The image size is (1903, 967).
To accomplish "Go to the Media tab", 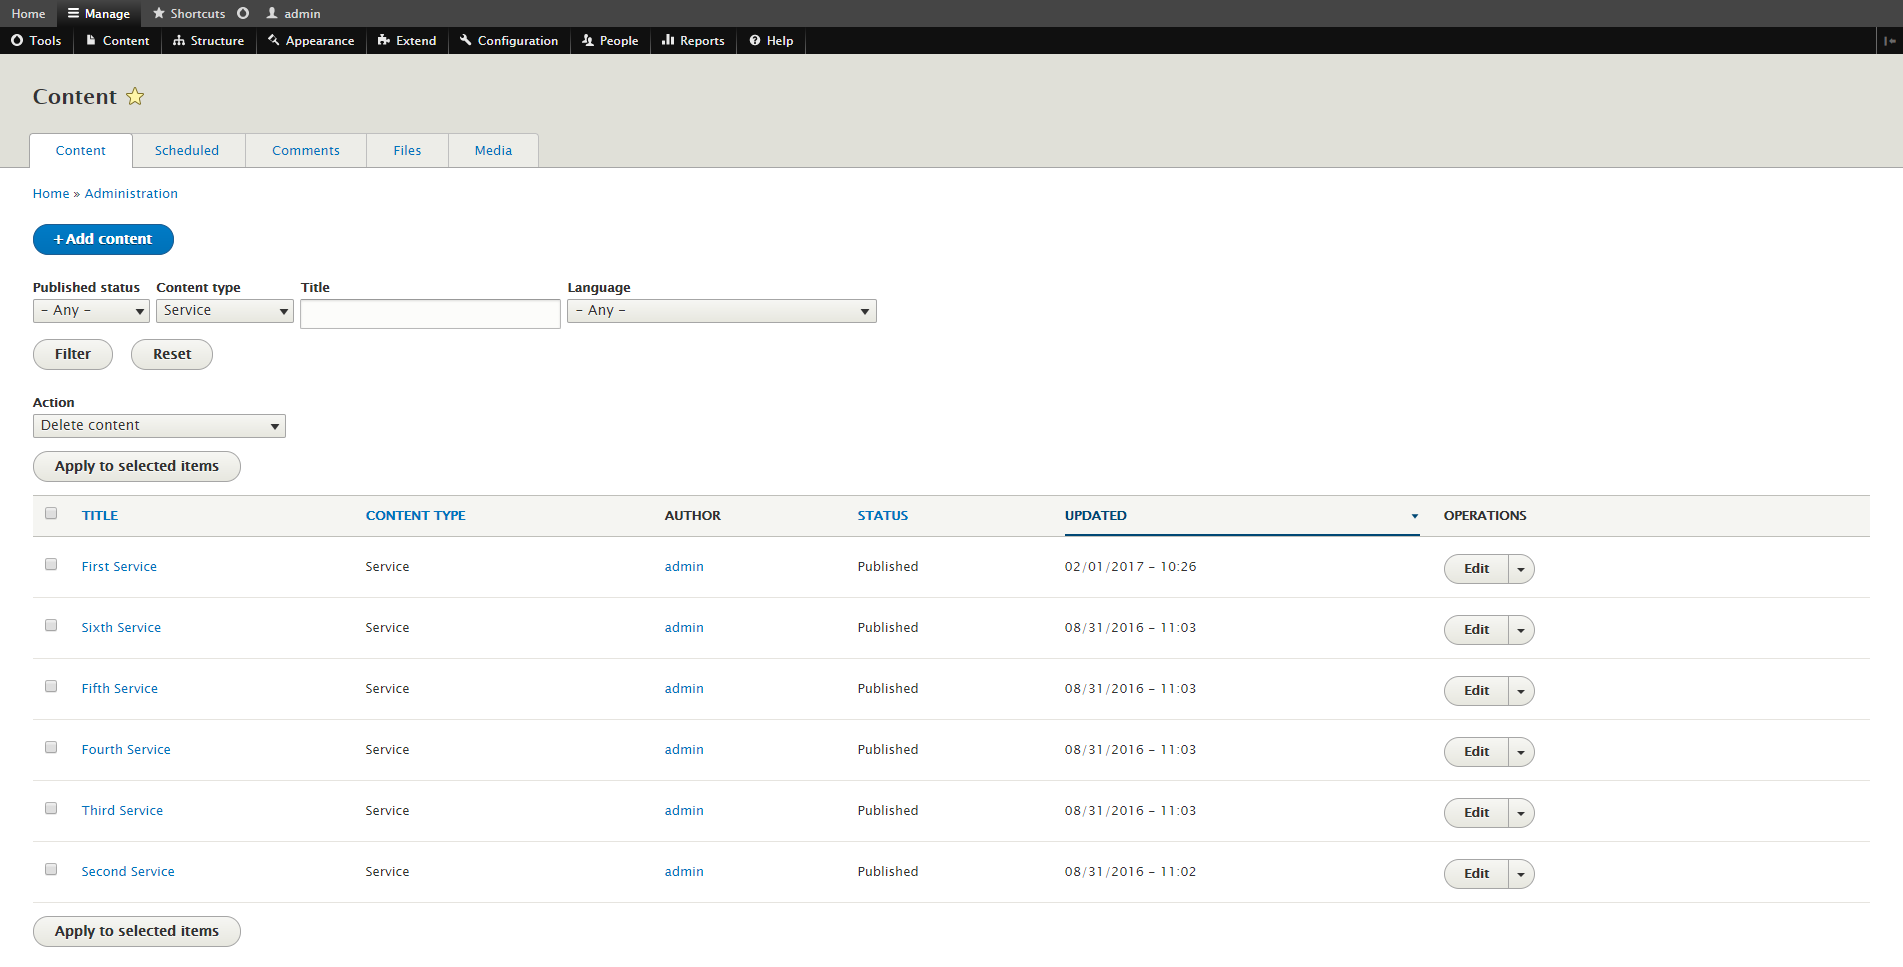I will point(493,151).
